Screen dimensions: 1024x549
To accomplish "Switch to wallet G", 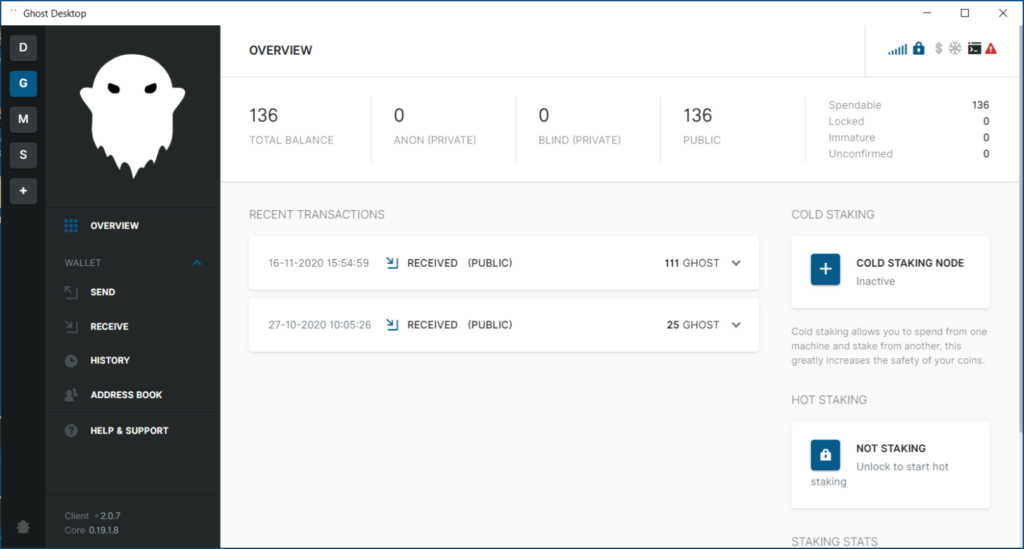I will [23, 83].
